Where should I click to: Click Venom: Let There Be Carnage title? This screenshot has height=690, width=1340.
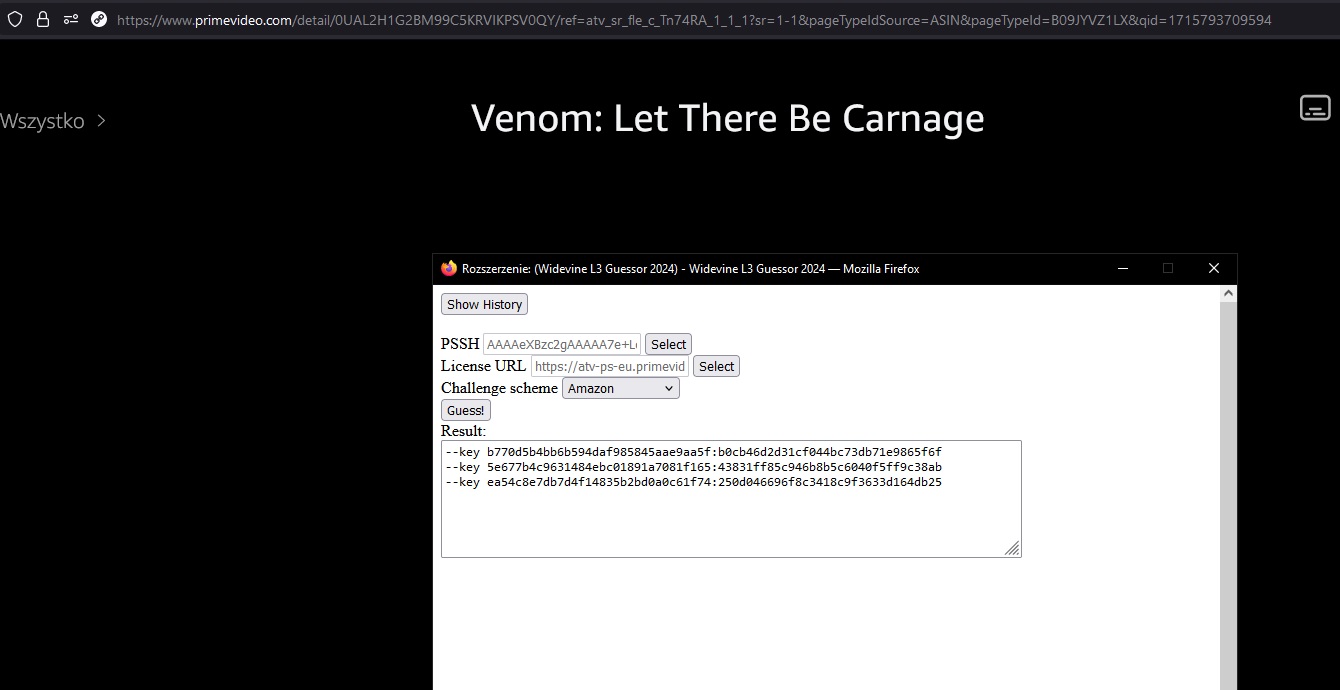tap(728, 118)
